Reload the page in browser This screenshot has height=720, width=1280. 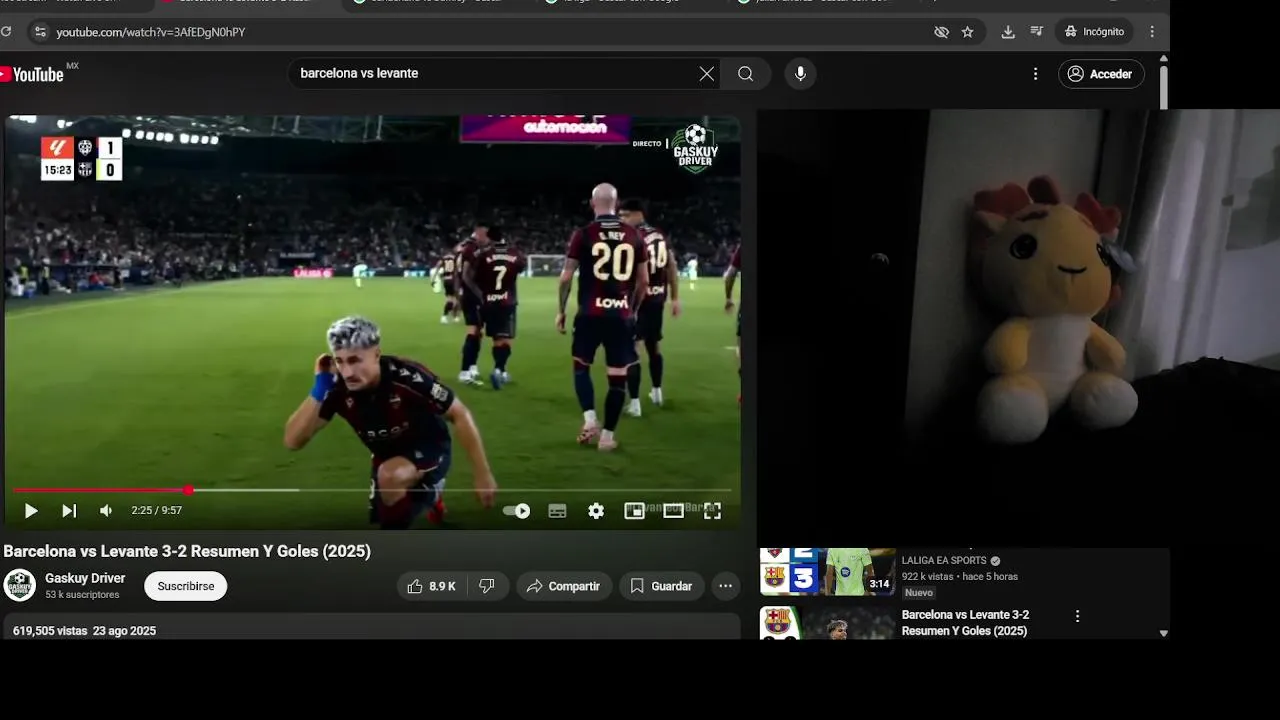tap(6, 32)
